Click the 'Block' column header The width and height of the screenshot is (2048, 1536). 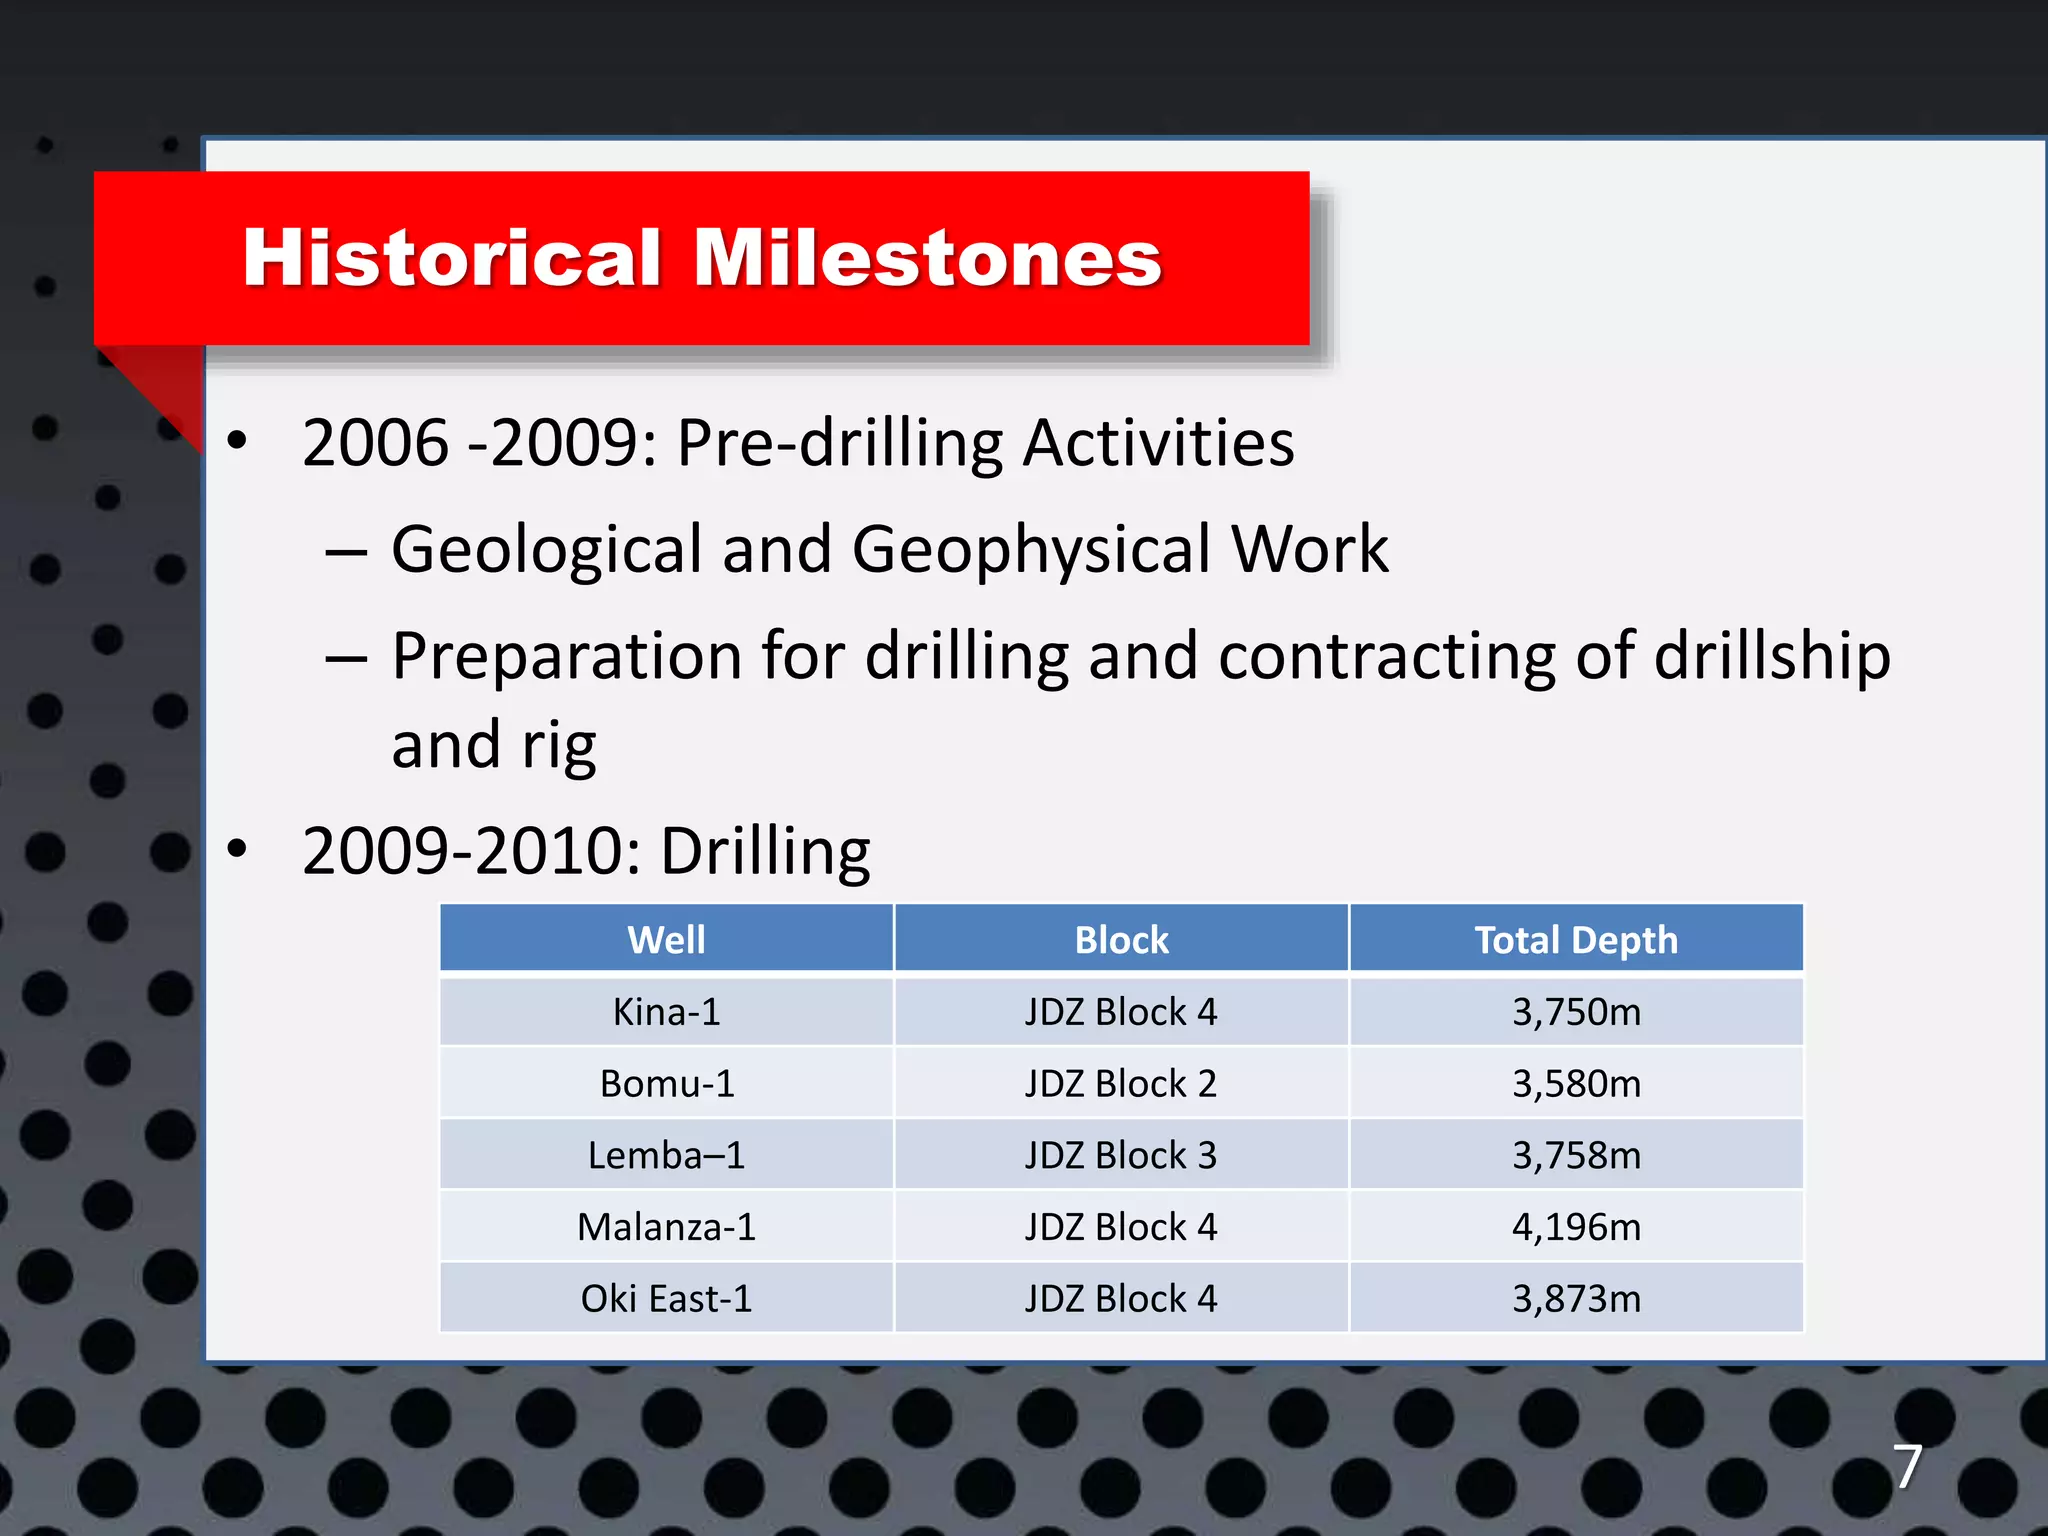1121,939
